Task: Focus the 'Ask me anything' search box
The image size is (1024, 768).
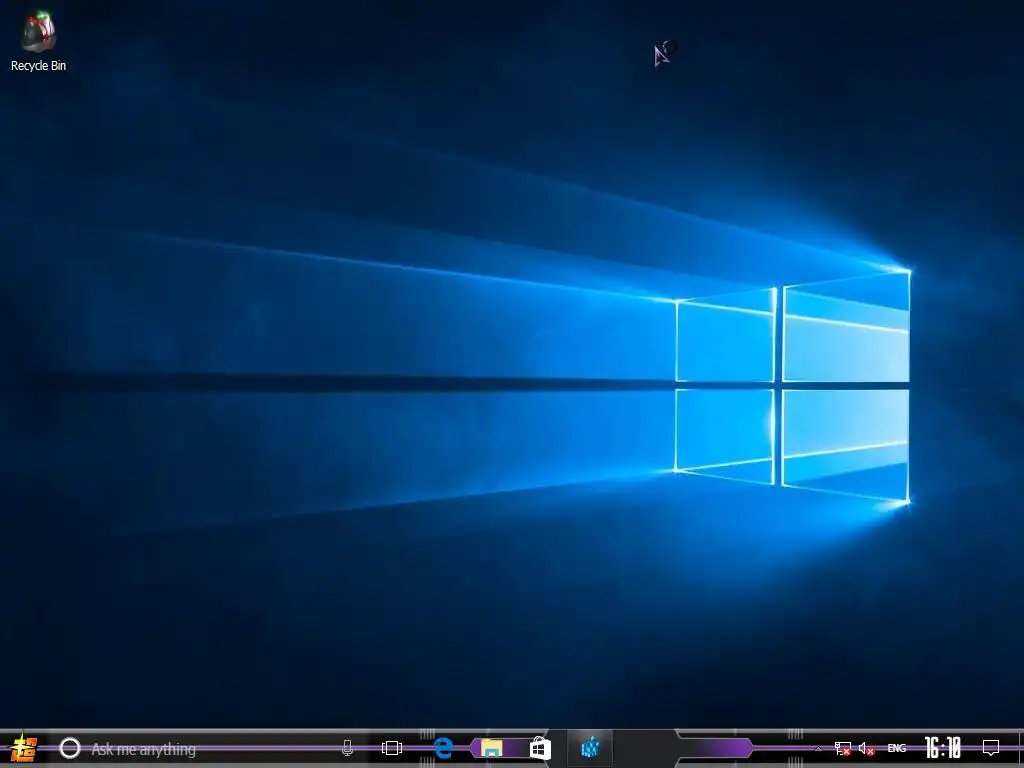Action: point(208,748)
